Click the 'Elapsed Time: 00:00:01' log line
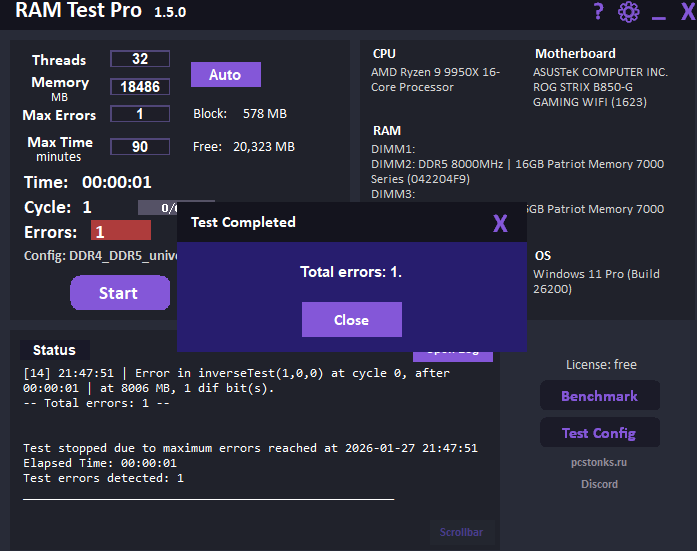This screenshot has height=551, width=697. (x=100, y=463)
